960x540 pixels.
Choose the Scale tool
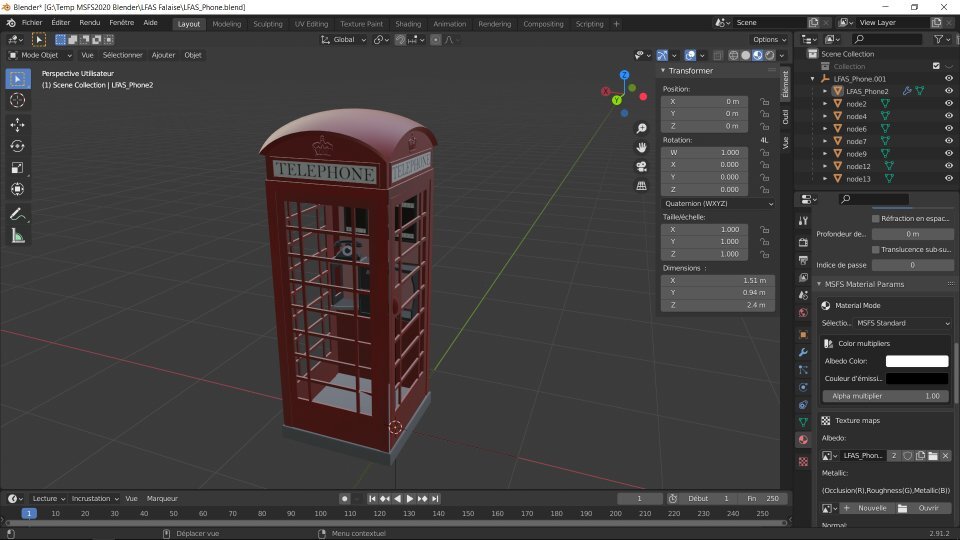17,167
